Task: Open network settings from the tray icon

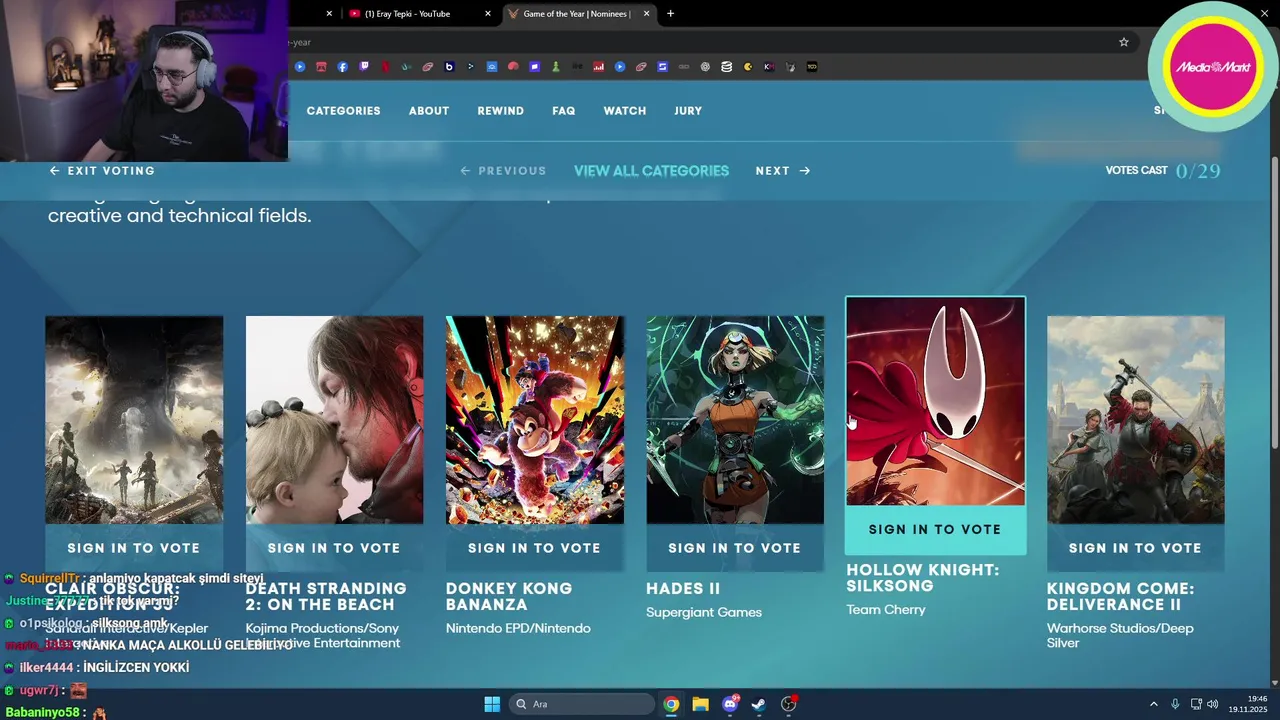Action: (1196, 704)
